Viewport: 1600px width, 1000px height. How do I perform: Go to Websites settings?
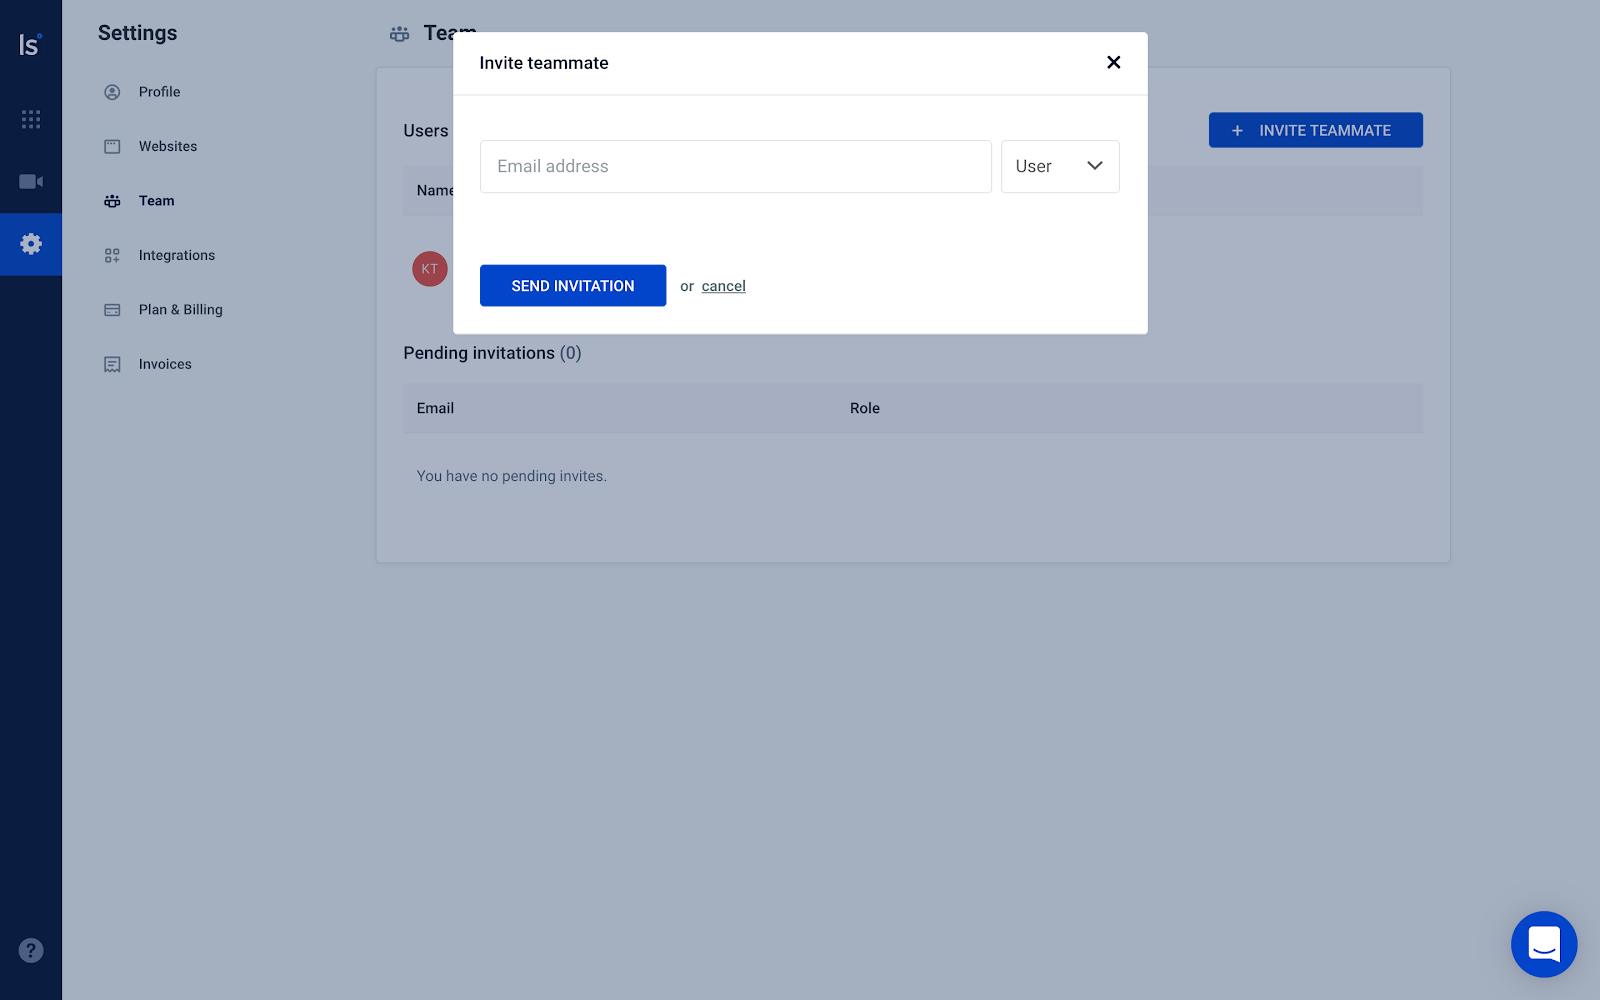(x=167, y=146)
